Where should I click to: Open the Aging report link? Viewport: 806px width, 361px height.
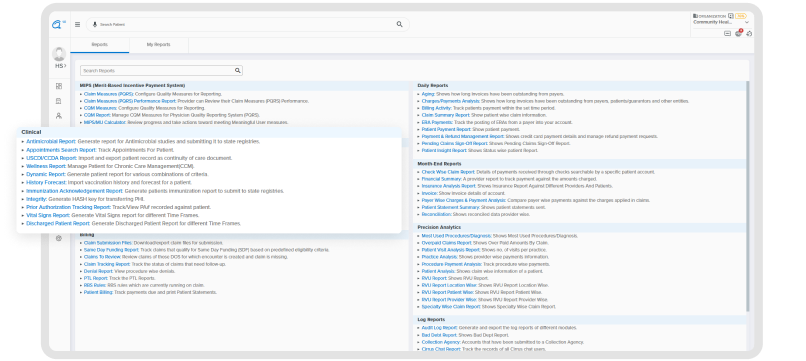pyautogui.click(x=428, y=94)
